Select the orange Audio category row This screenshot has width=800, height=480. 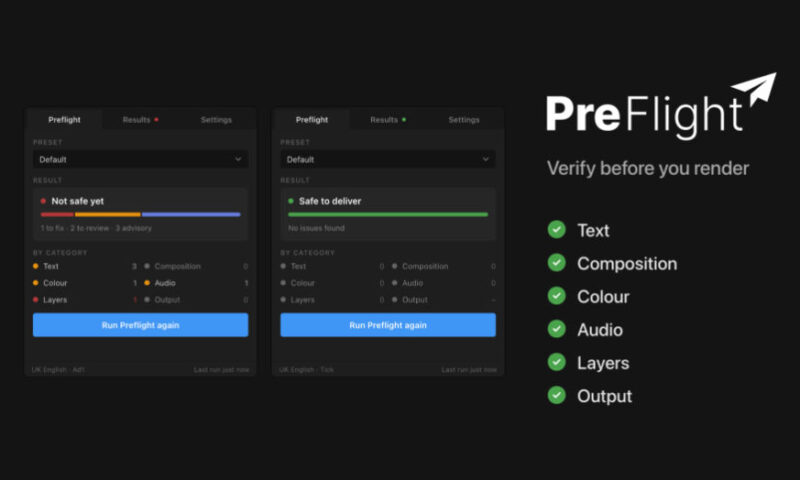(x=196, y=283)
